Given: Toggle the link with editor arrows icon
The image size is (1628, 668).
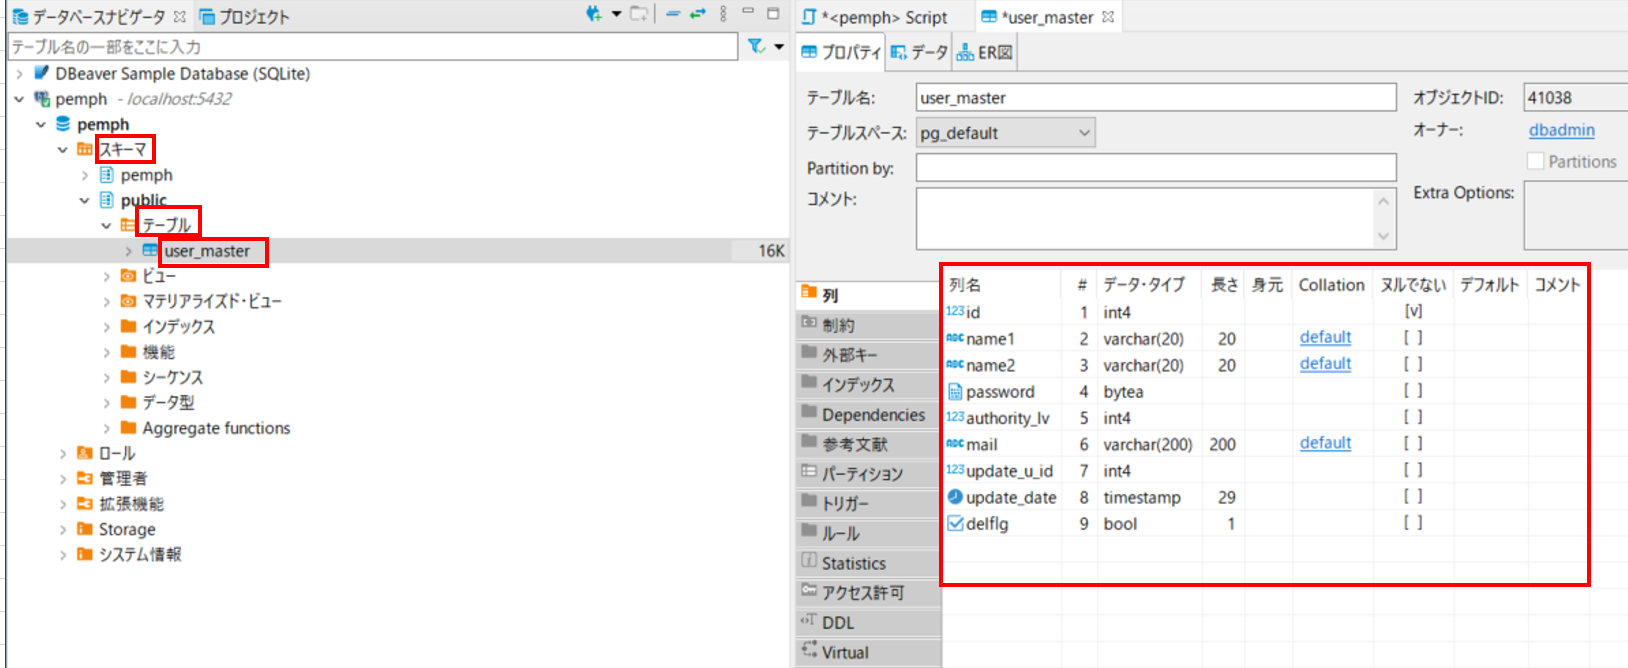Looking at the screenshot, I should point(698,14).
